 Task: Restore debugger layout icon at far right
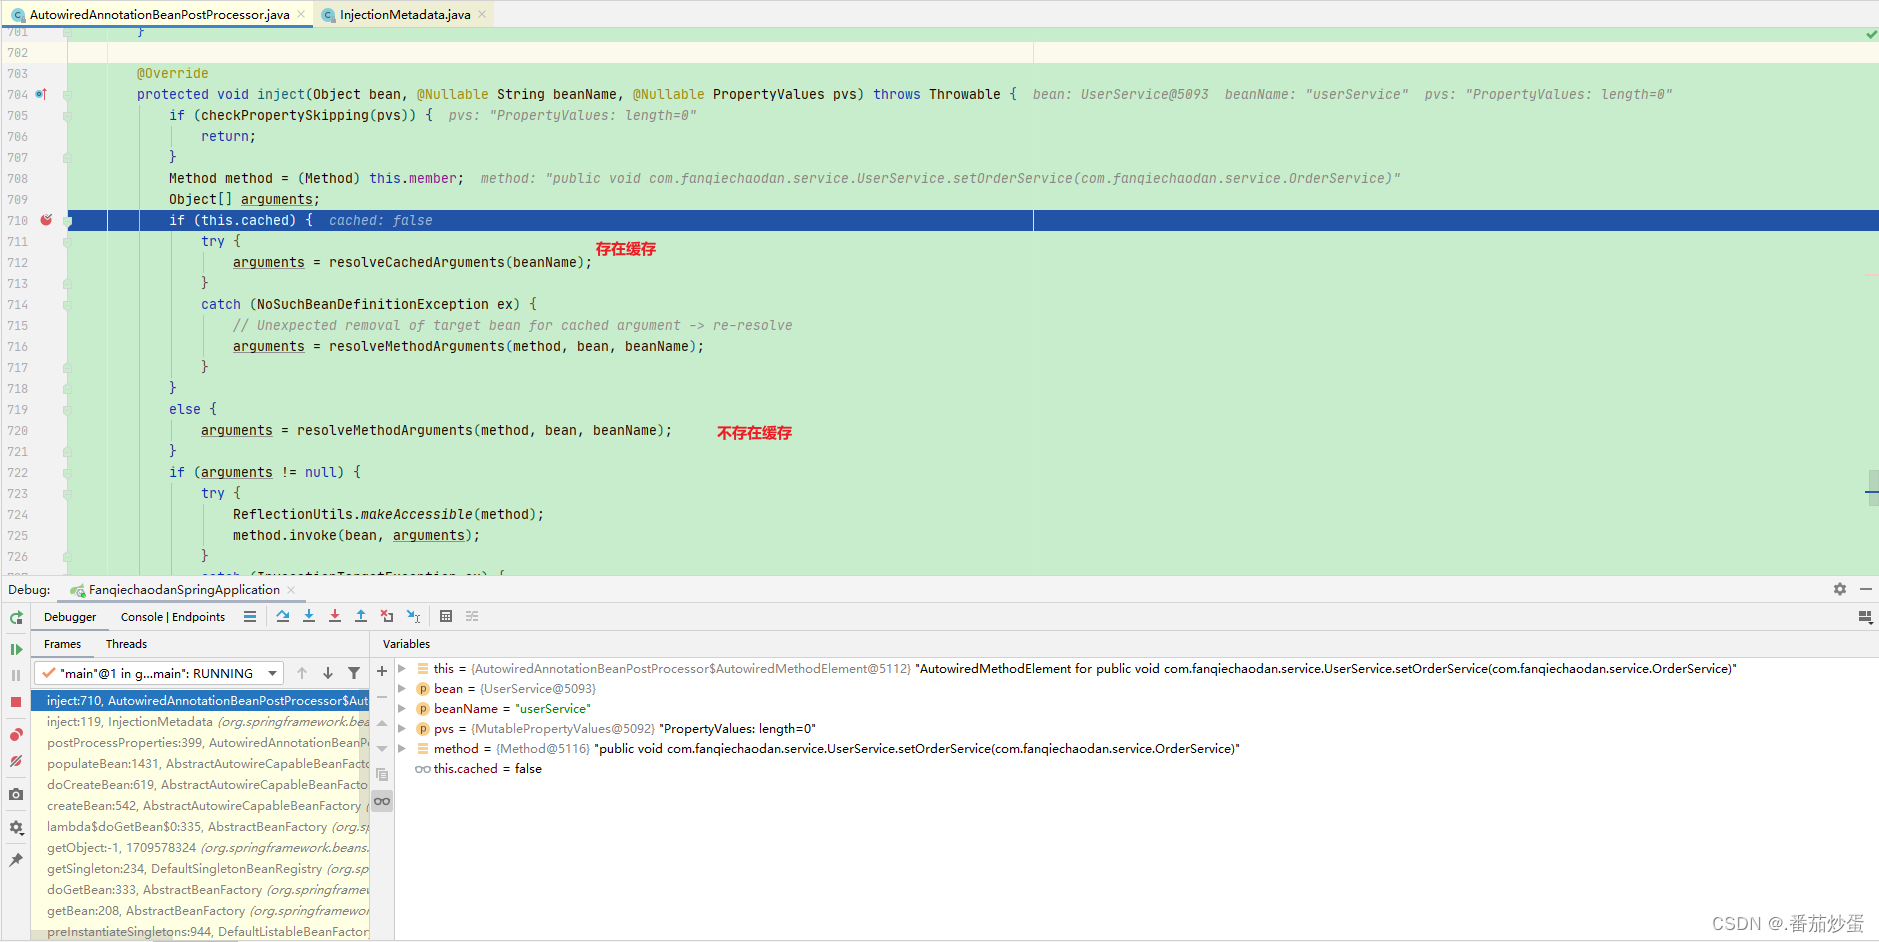click(x=1865, y=617)
